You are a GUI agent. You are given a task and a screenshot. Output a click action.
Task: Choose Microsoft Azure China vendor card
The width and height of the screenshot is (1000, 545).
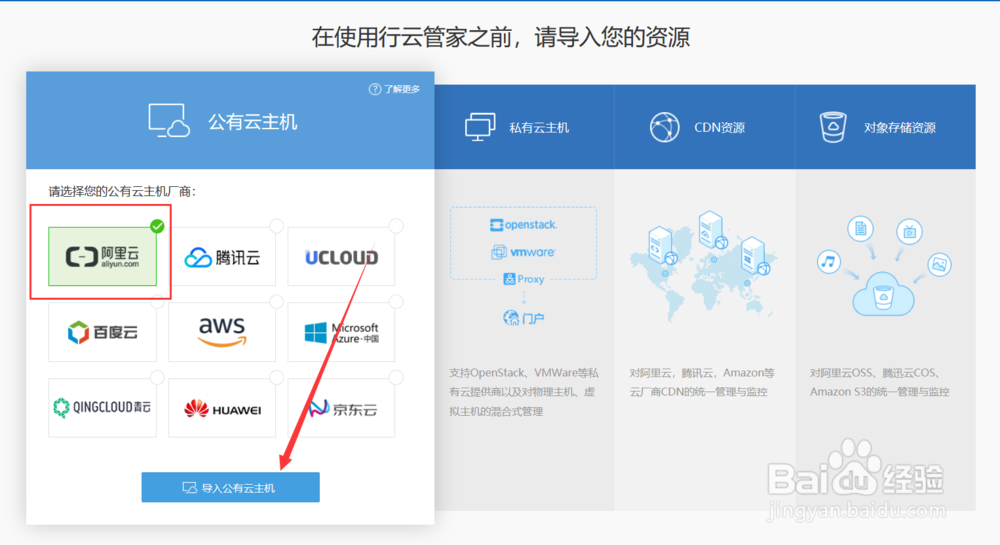341,332
